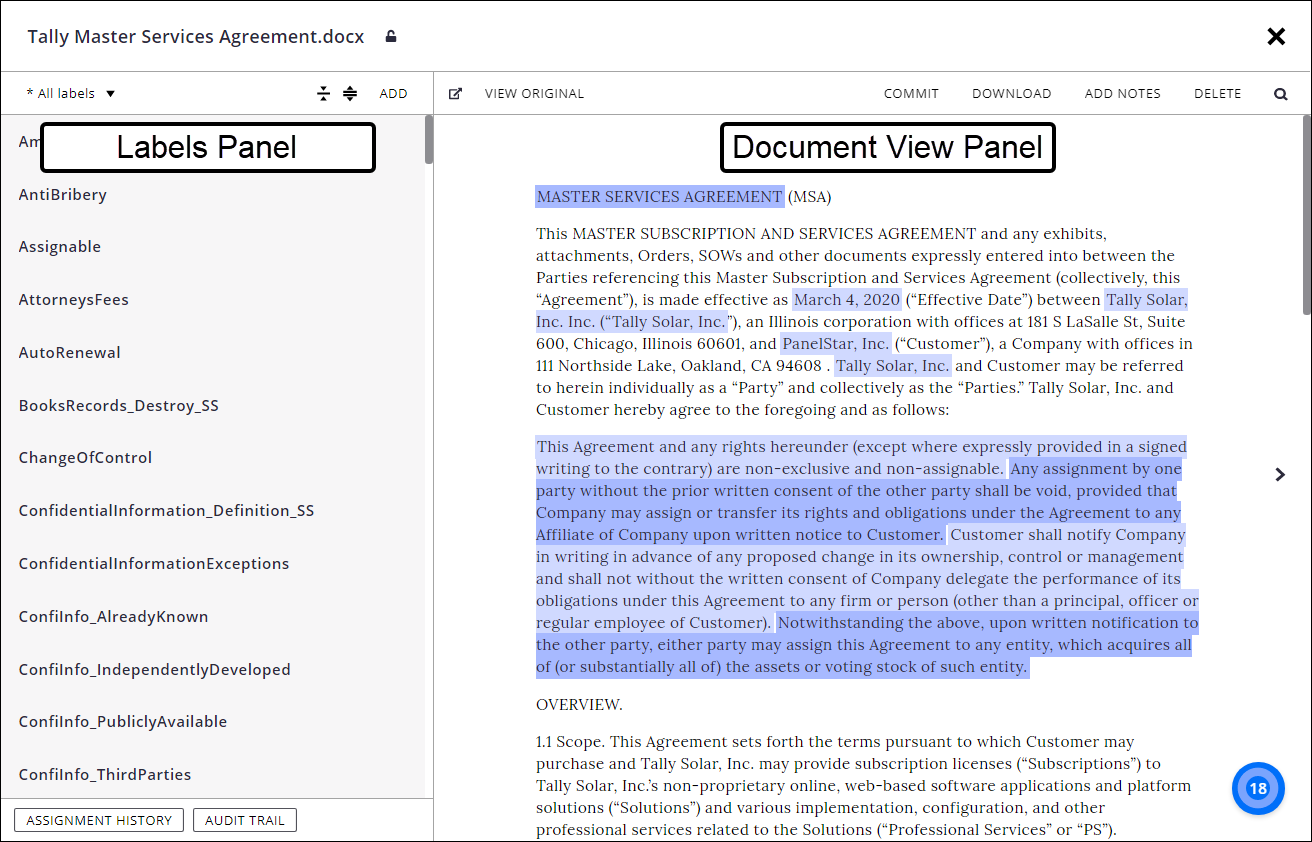Open document search with the magnifier icon
This screenshot has height=842, width=1312.
coord(1281,92)
